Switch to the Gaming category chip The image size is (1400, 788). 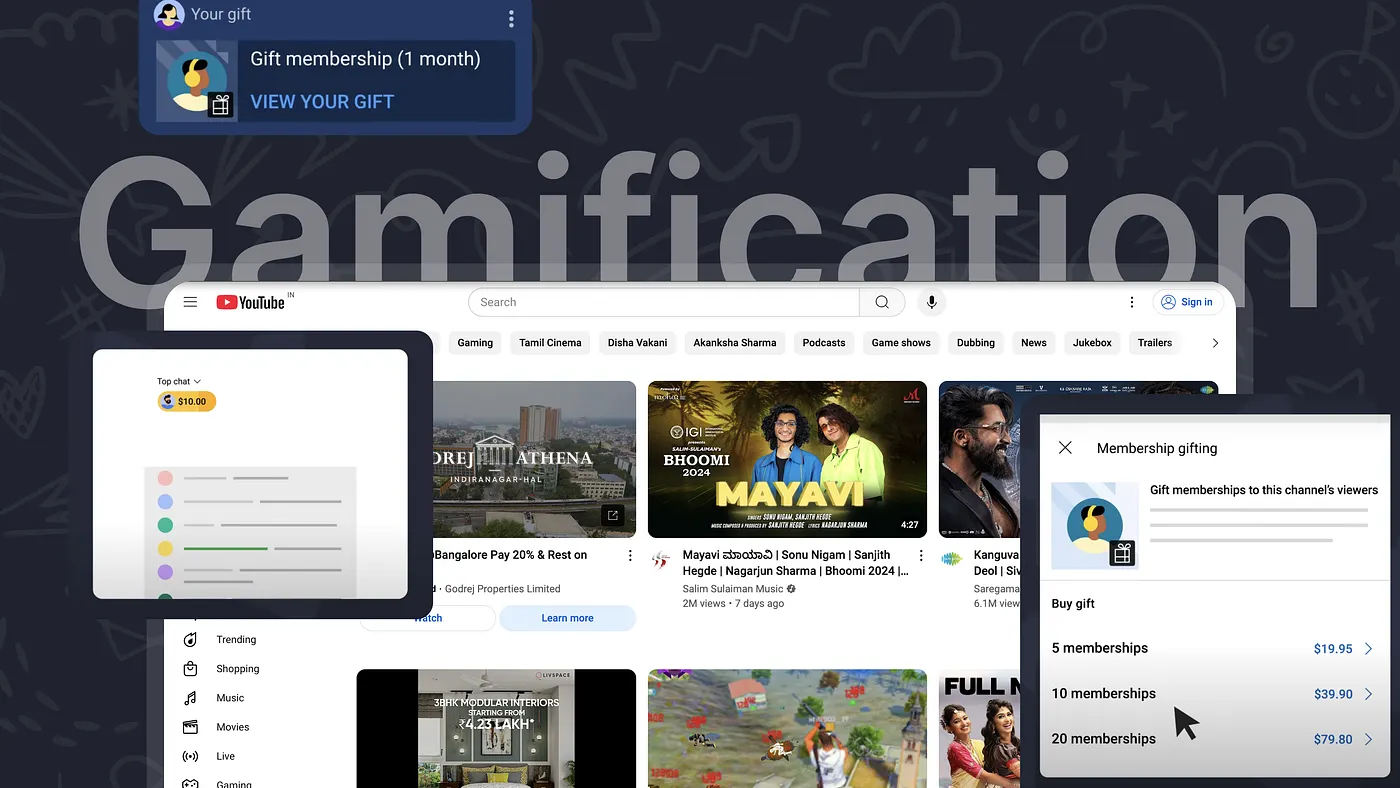coord(474,342)
